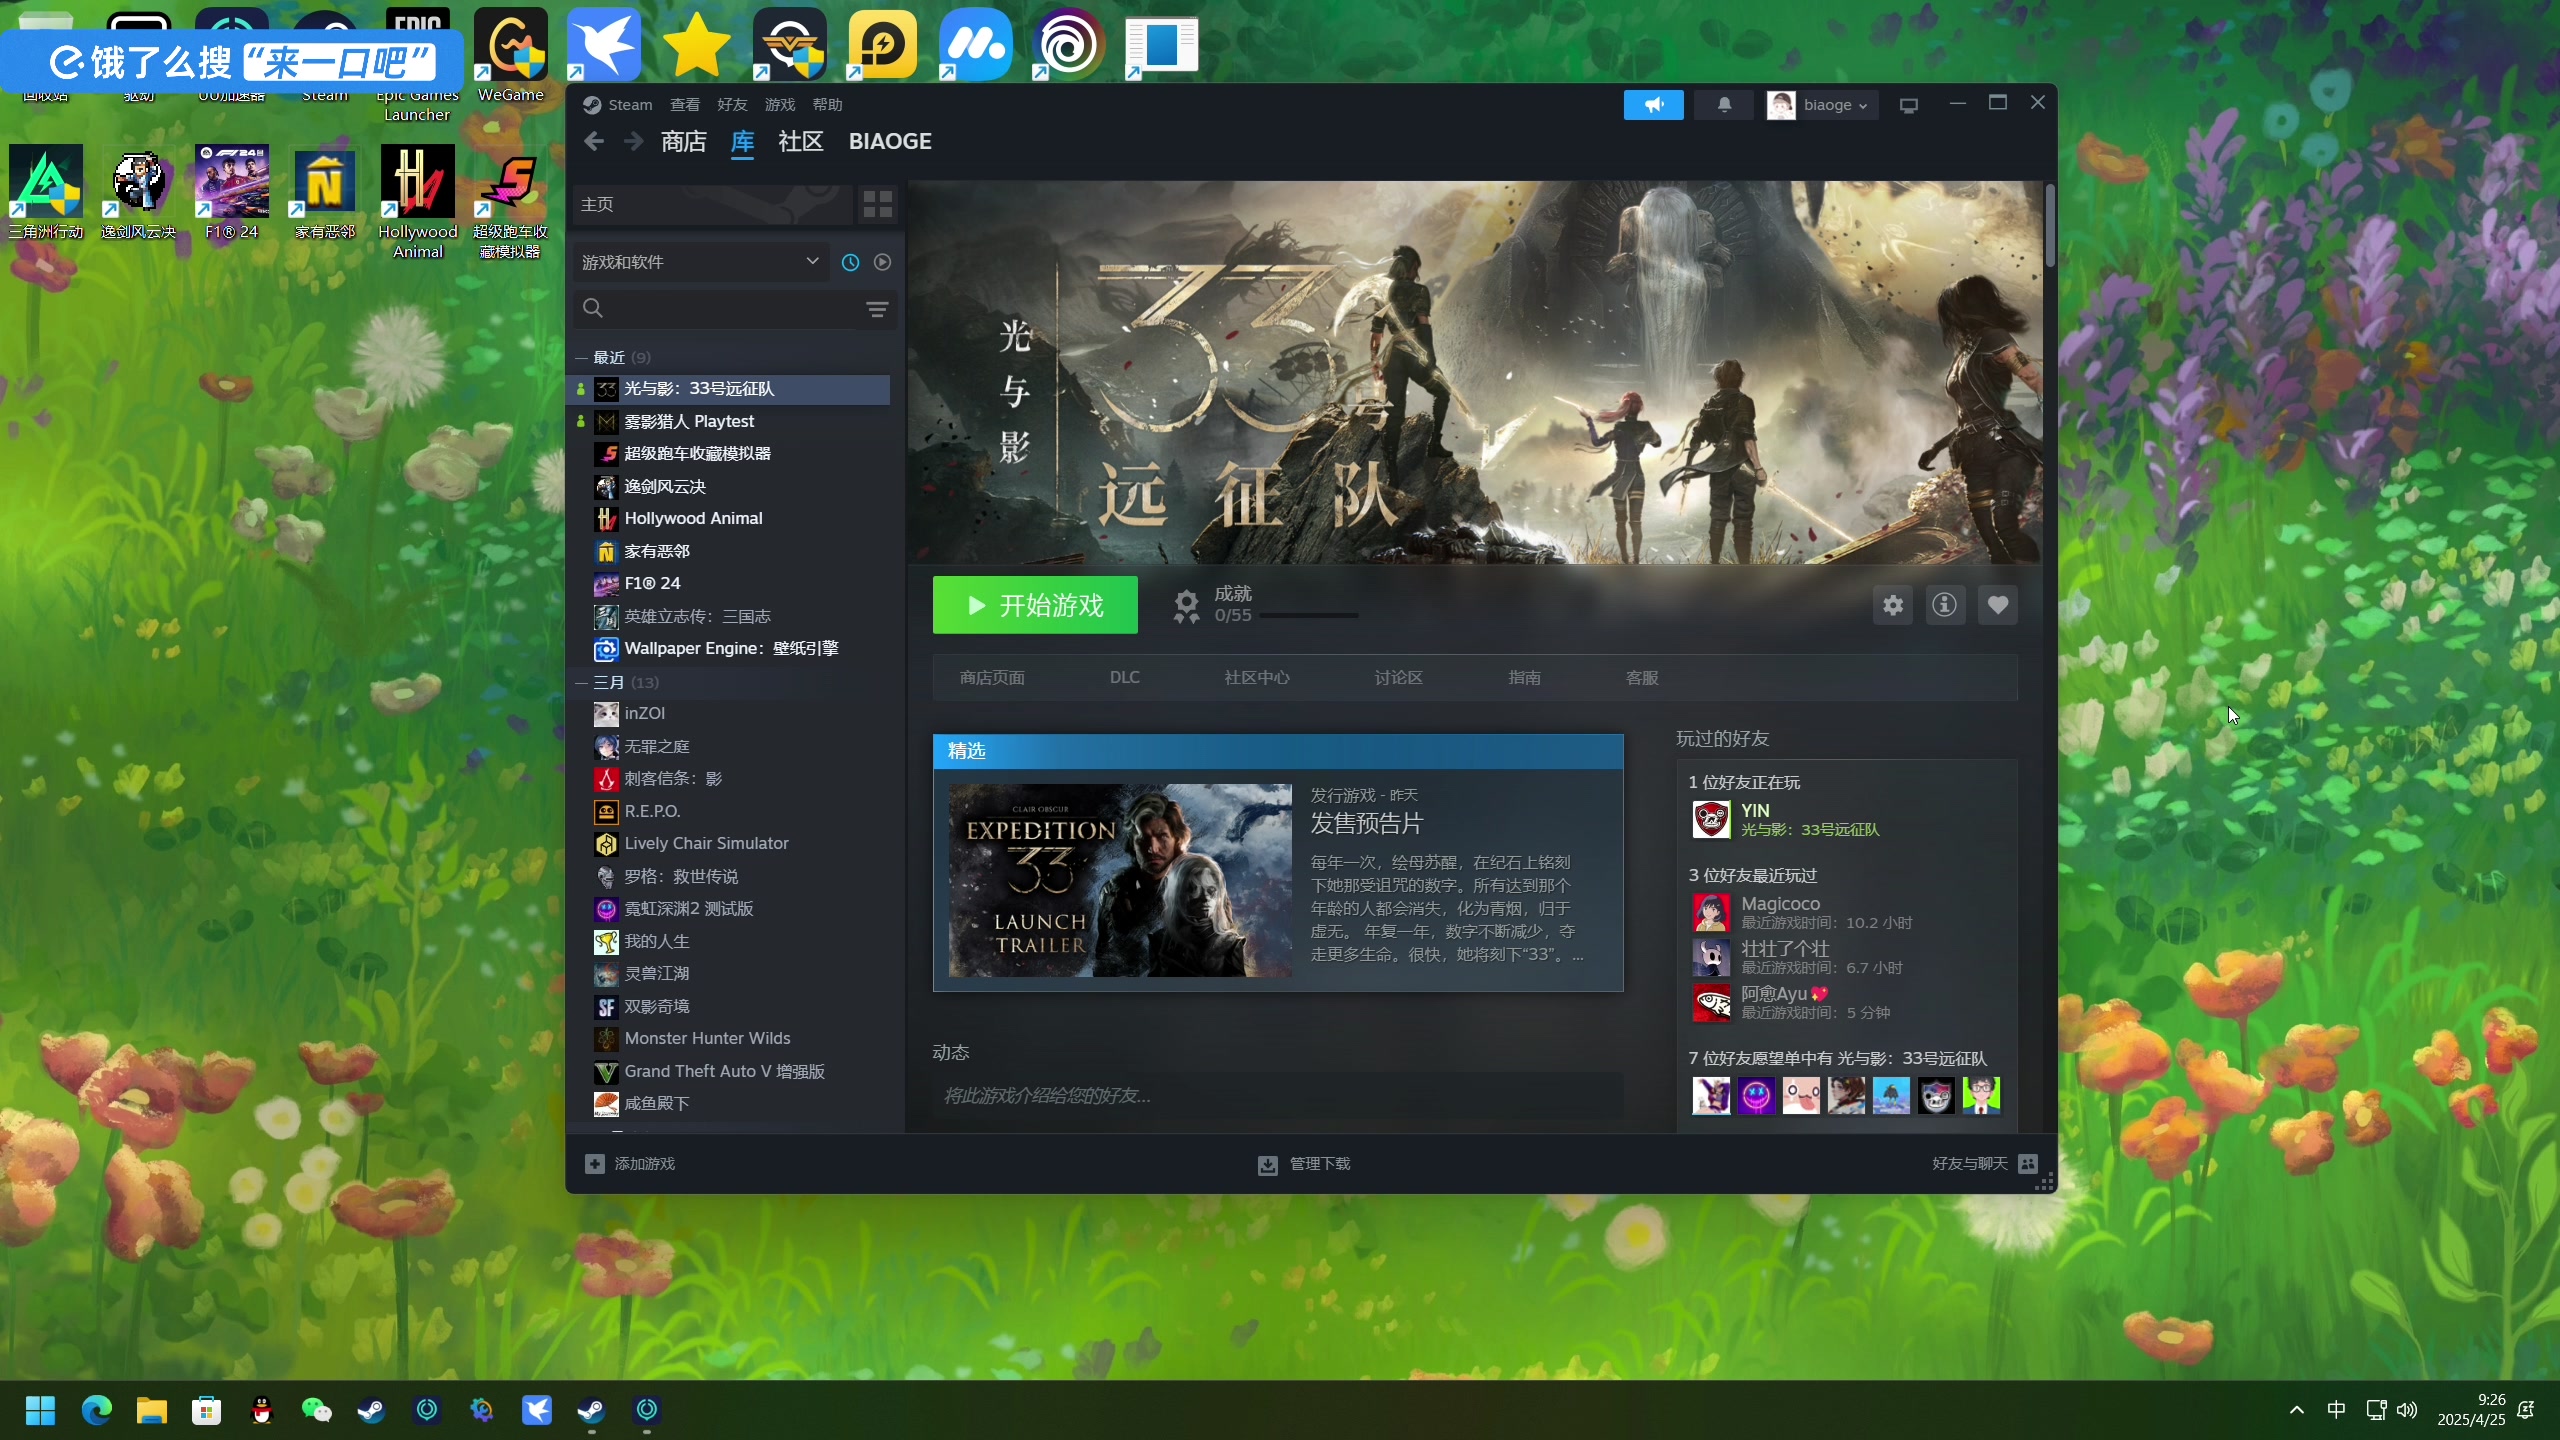2560x1440 pixels.
Task: Open the clock and date in taskbar
Action: [x=2471, y=1410]
